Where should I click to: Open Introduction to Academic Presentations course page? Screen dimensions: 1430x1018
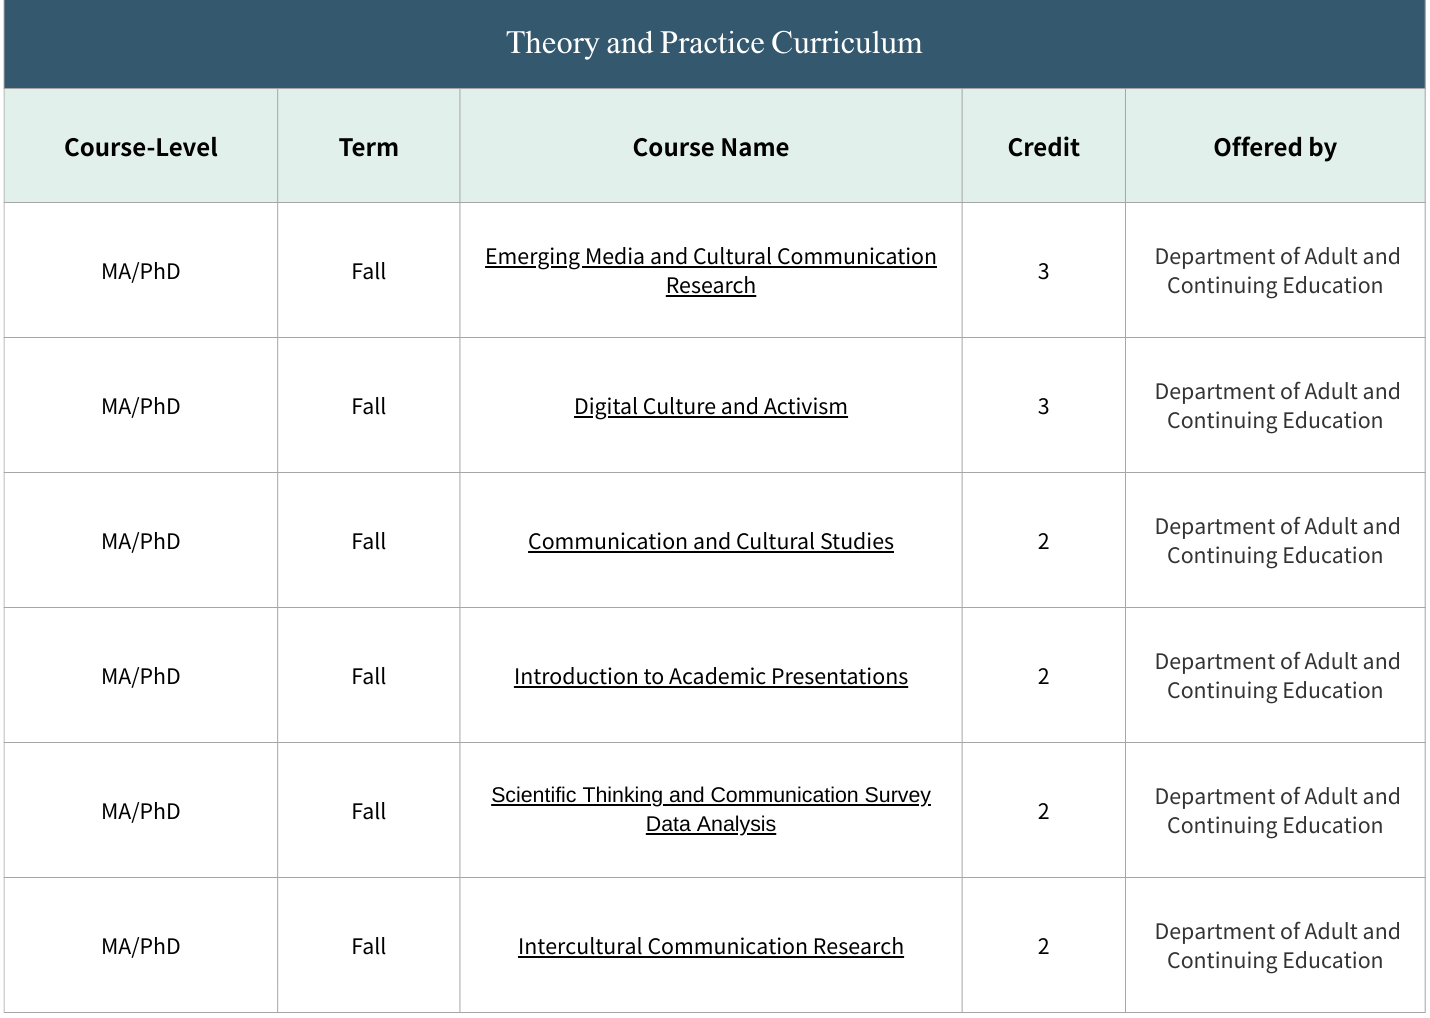pyautogui.click(x=710, y=677)
